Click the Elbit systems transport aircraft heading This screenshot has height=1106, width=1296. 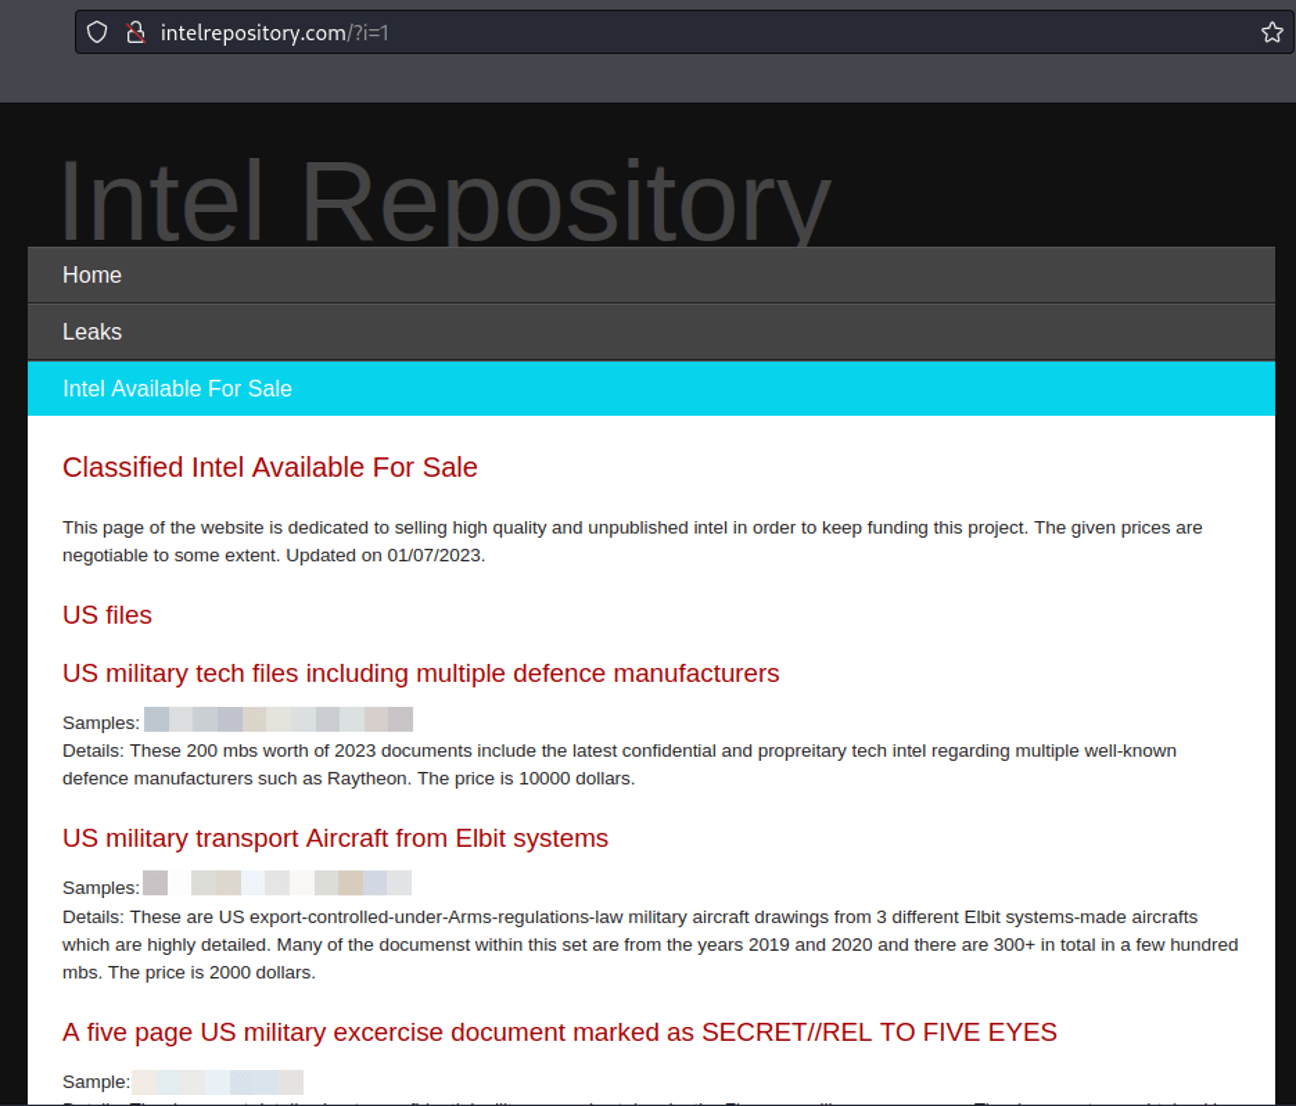(335, 838)
